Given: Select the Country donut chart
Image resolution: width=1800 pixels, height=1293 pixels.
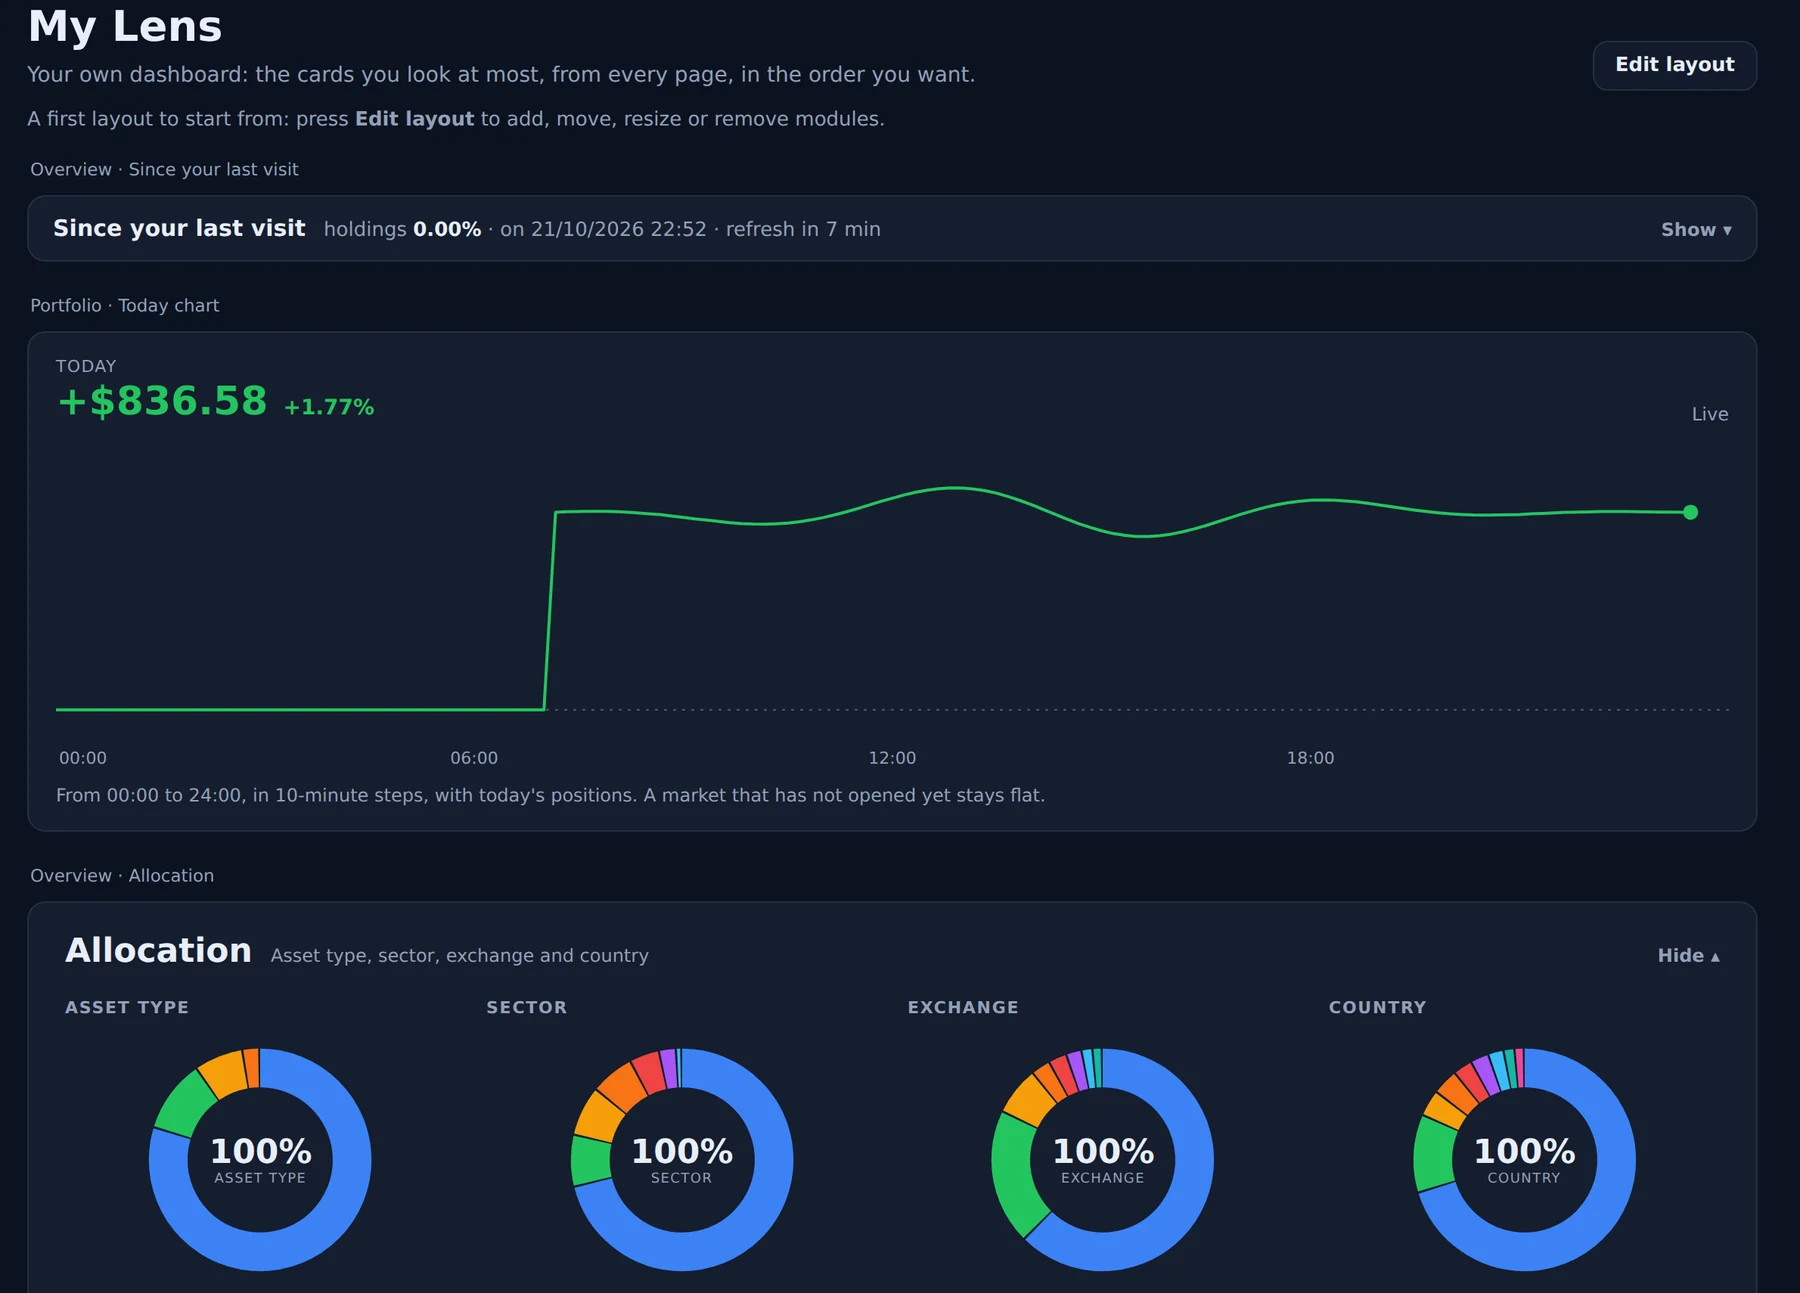Looking at the screenshot, I should [1524, 1160].
